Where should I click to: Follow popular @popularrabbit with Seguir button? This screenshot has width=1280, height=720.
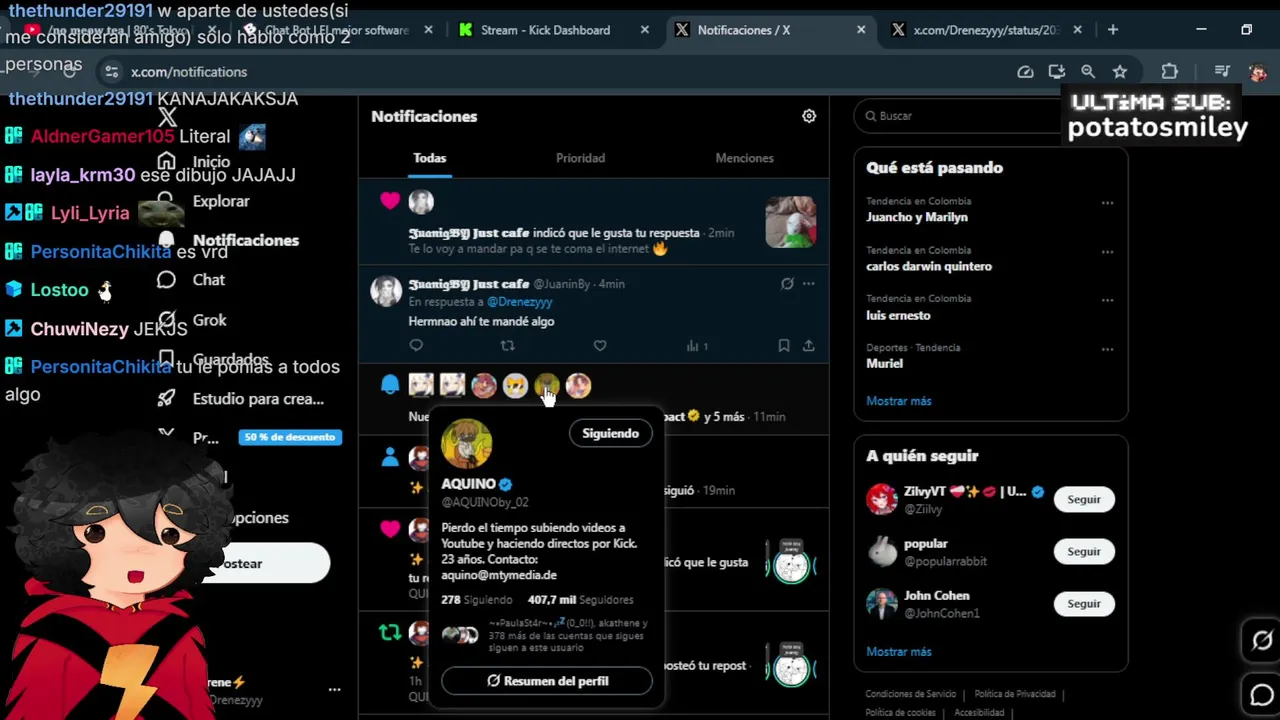tap(1083, 551)
